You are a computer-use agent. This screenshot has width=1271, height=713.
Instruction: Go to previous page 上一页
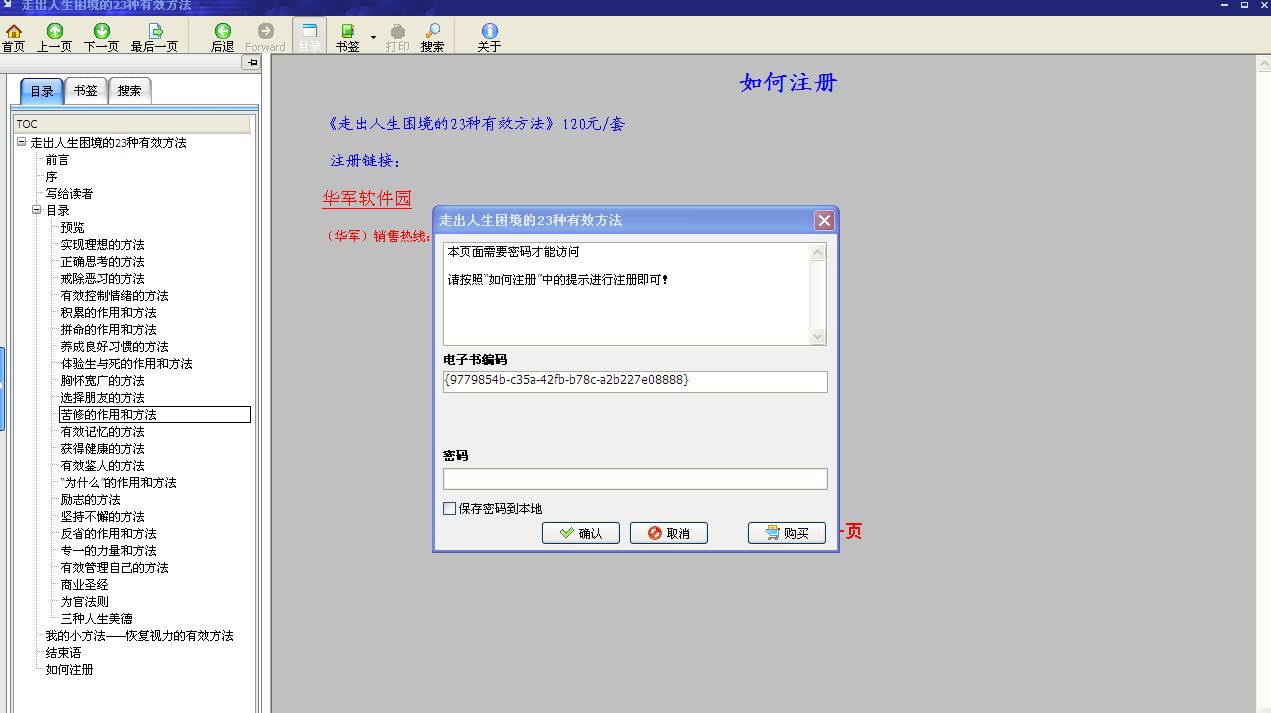pos(55,38)
